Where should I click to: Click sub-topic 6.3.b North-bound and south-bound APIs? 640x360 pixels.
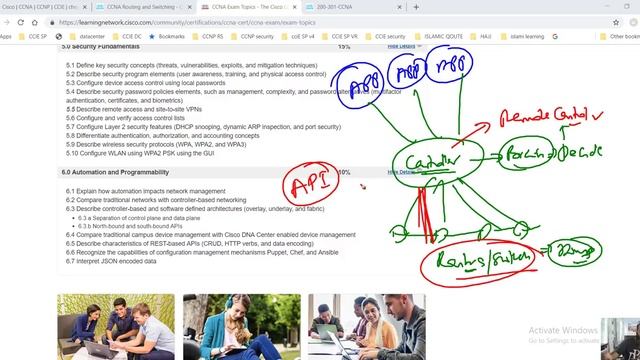(x=130, y=226)
